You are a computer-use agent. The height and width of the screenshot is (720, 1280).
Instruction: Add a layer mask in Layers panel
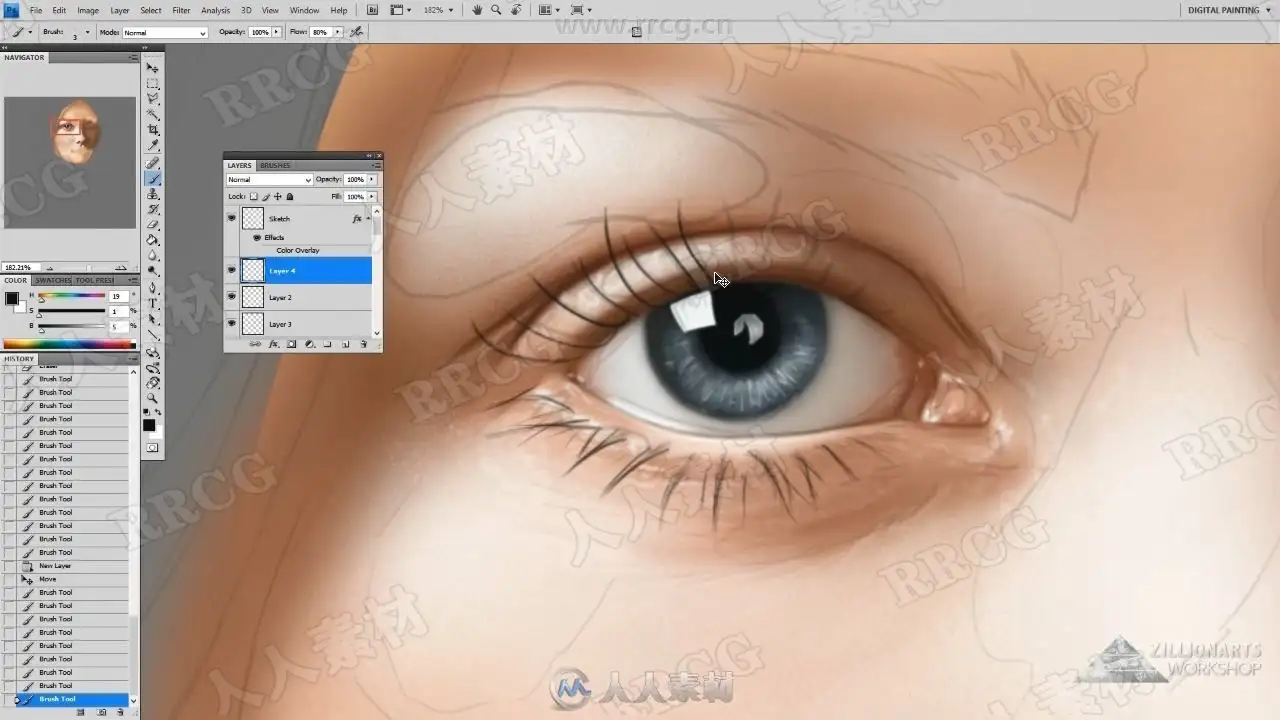pyautogui.click(x=291, y=344)
